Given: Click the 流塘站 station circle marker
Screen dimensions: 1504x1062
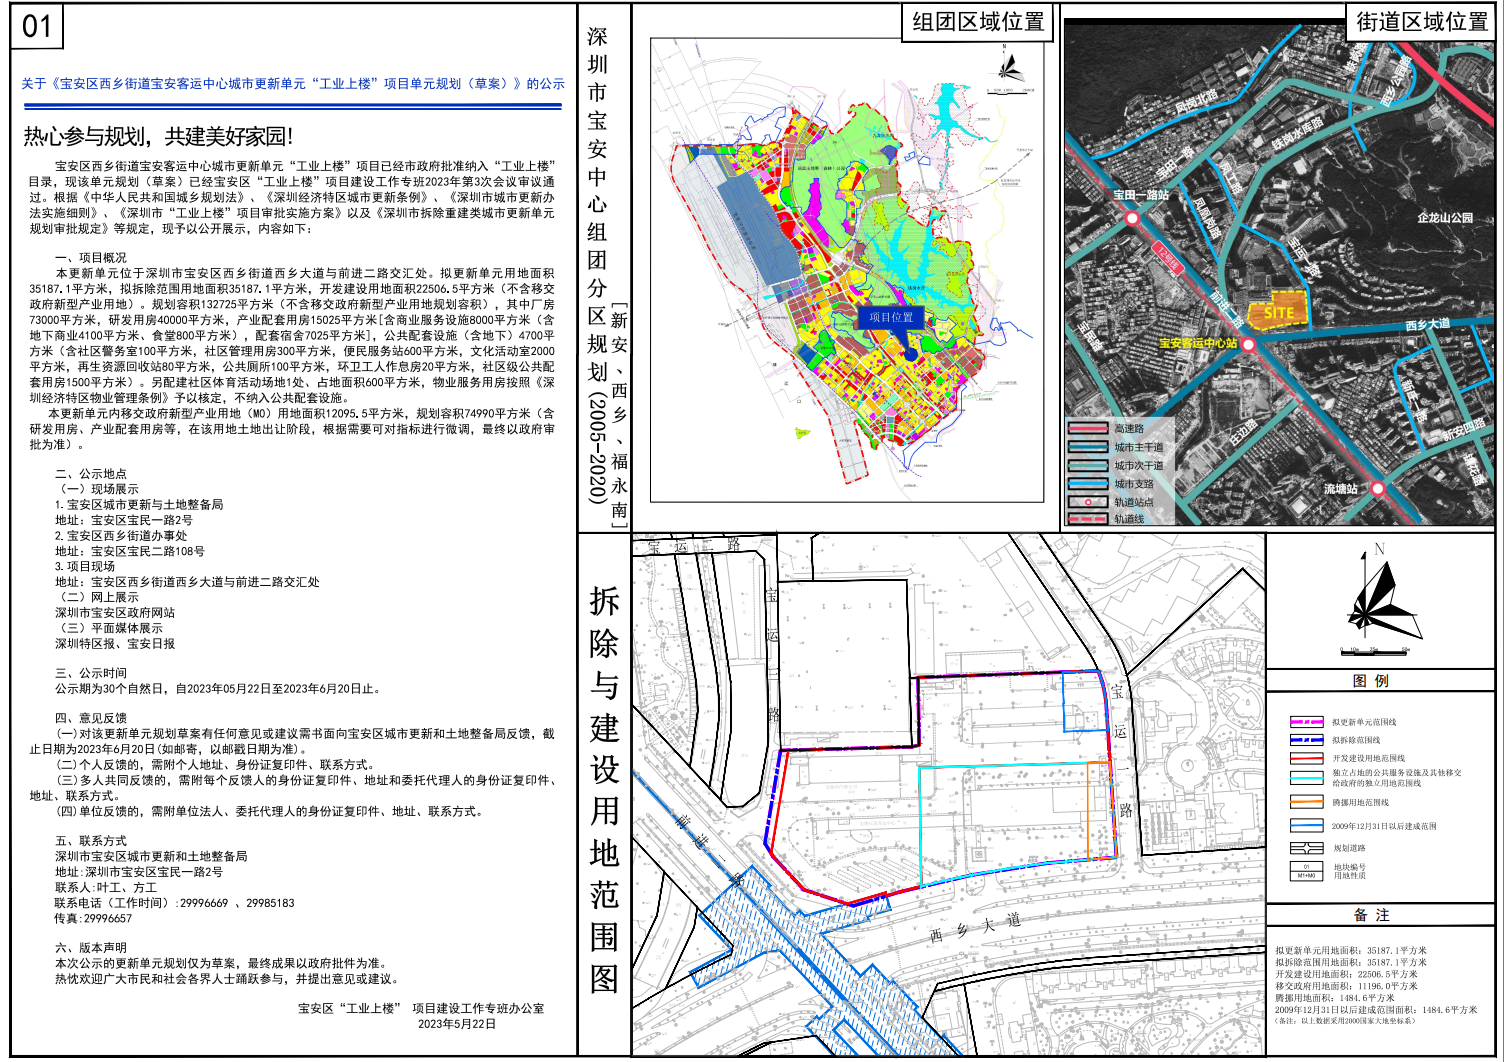Looking at the screenshot, I should point(1377,489).
